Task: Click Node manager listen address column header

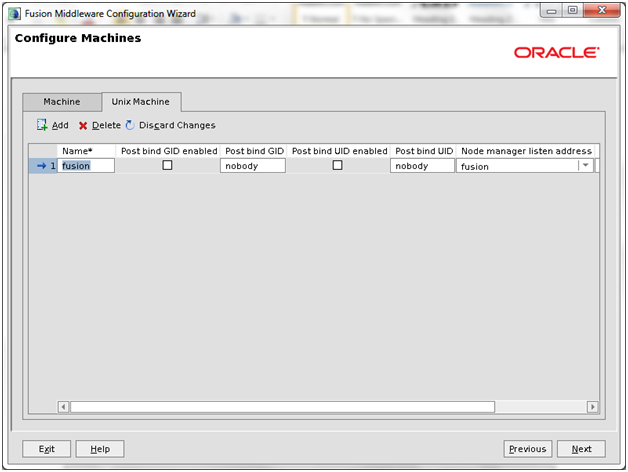Action: coord(526,151)
